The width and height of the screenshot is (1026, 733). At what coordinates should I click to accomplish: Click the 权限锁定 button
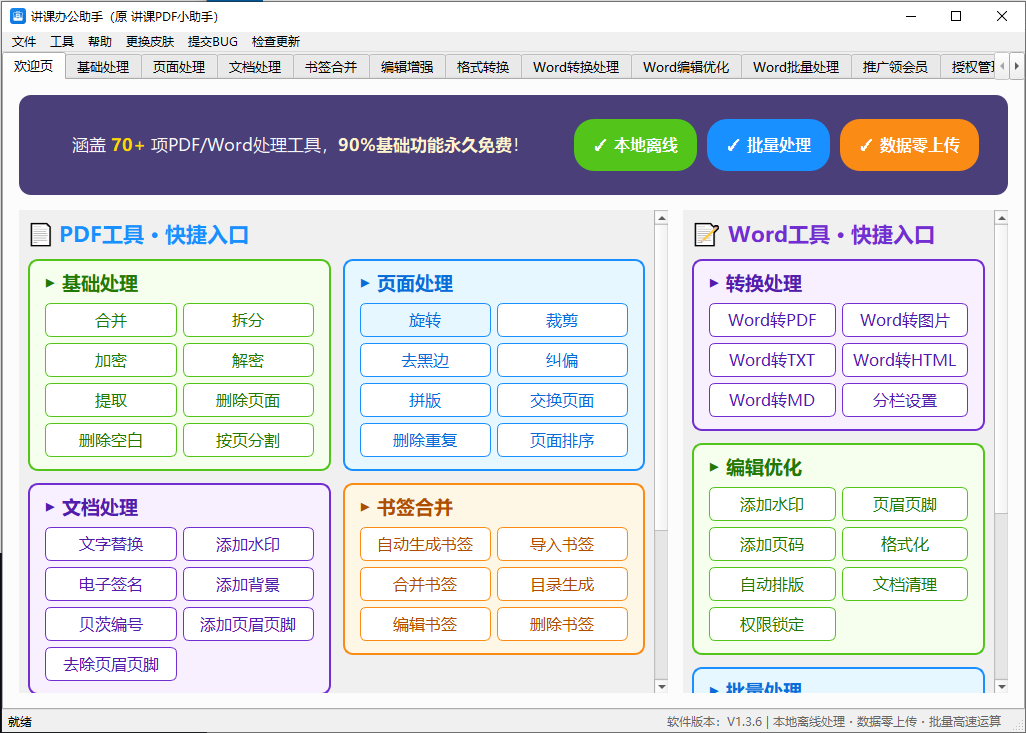[772, 624]
